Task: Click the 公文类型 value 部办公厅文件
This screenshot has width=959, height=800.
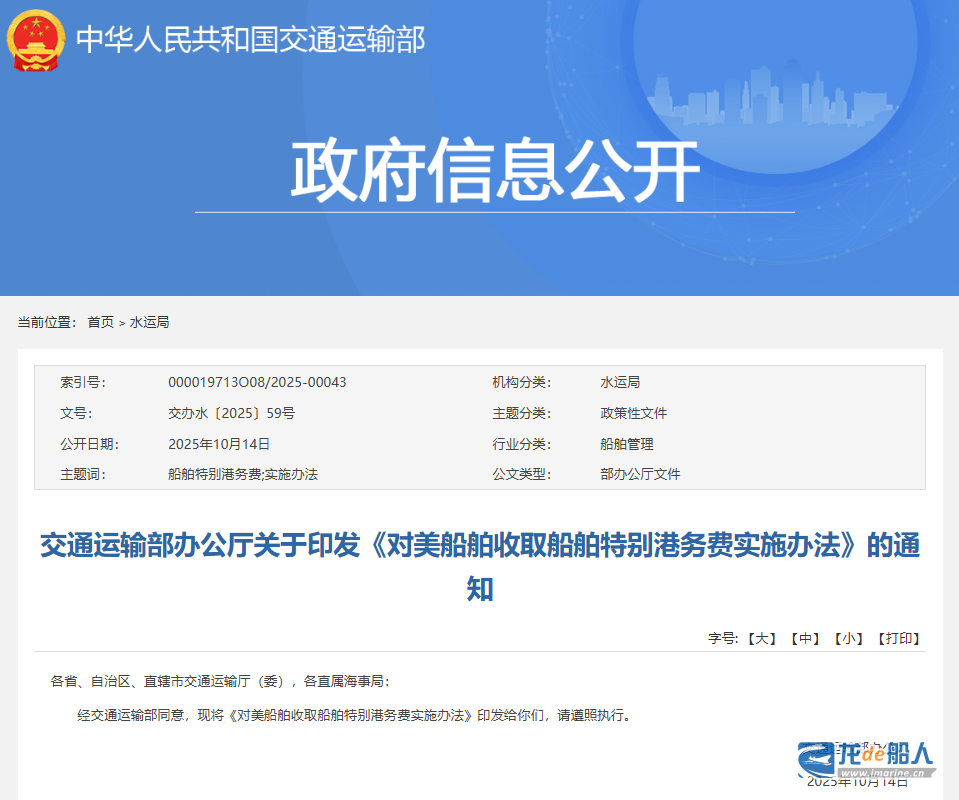Action: pos(640,474)
